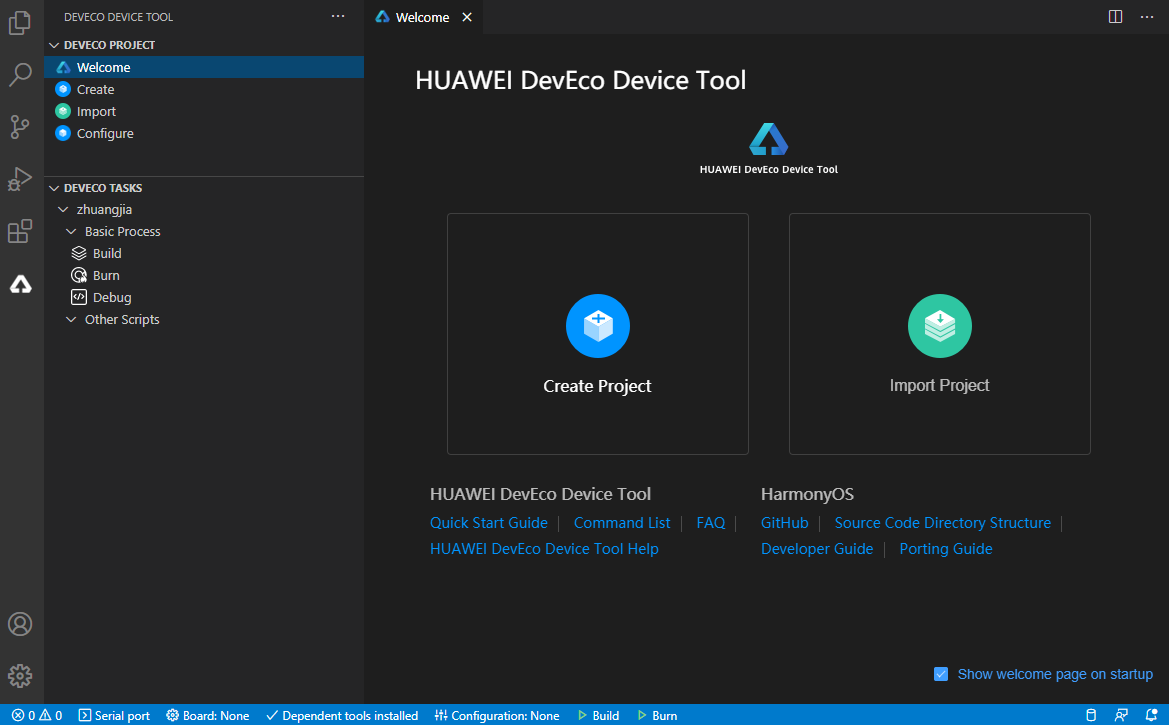
Task: Open the Debug task under Basic Process
Action: pos(81,297)
